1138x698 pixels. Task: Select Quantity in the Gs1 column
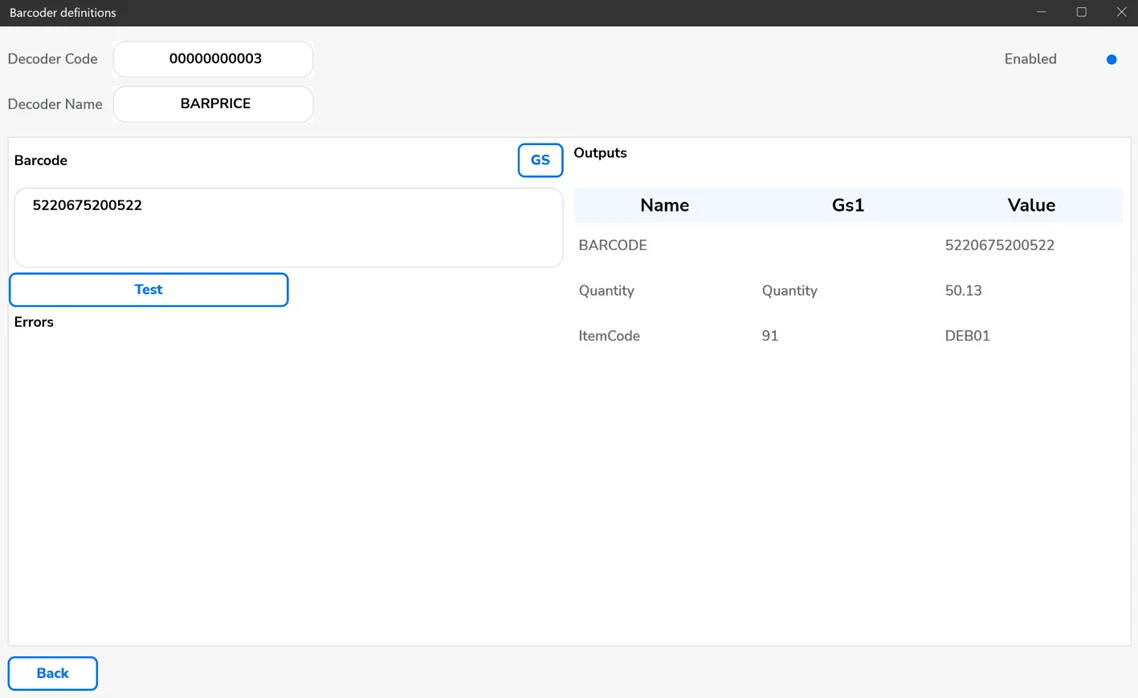(x=789, y=291)
